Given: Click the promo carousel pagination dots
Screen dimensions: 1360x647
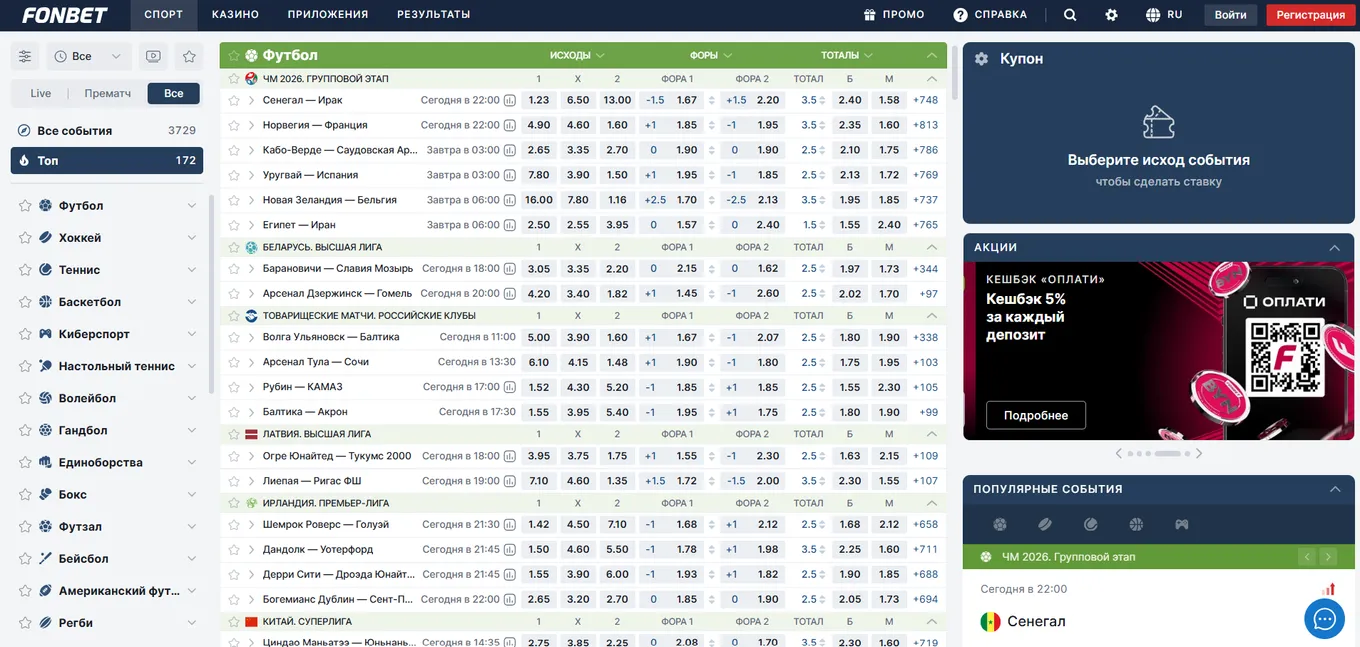Looking at the screenshot, I should pyautogui.click(x=1158, y=453).
